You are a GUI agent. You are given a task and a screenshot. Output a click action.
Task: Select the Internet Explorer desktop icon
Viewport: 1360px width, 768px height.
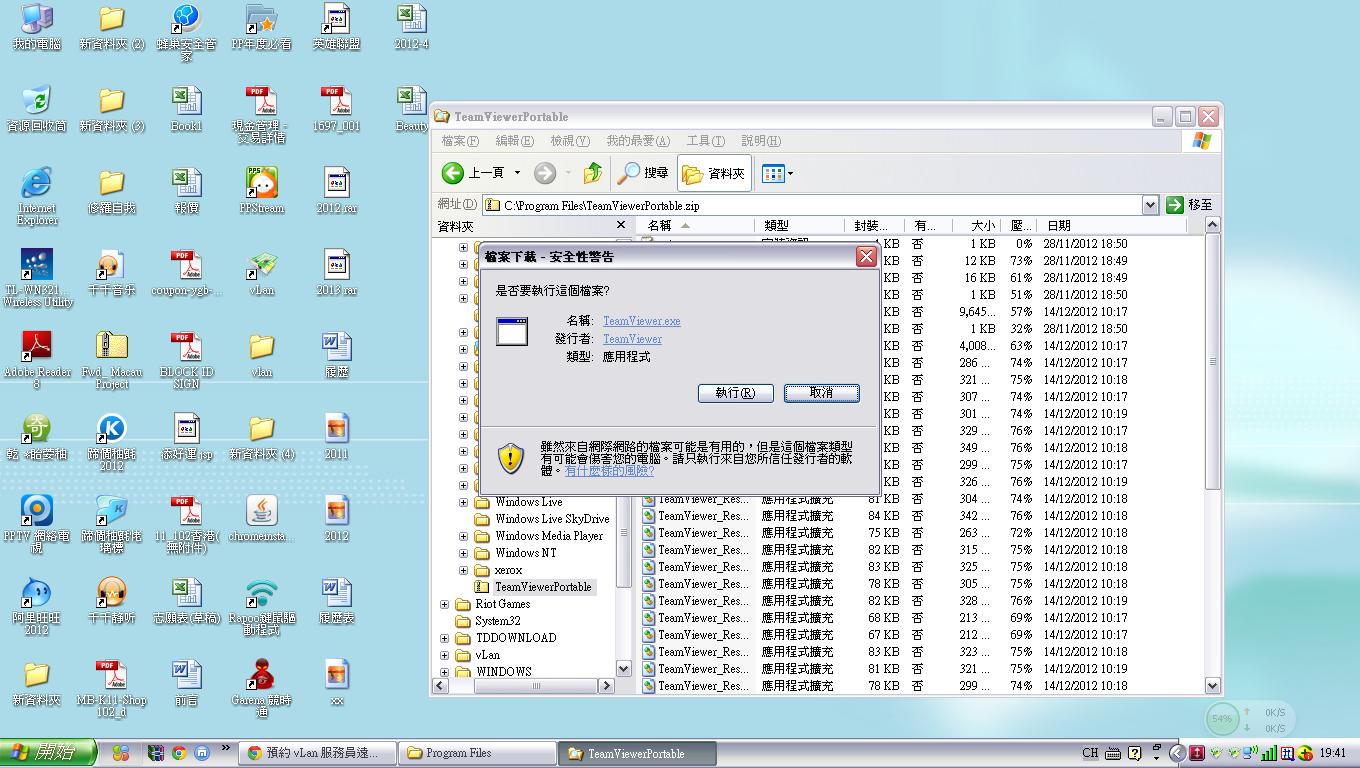tap(37, 184)
